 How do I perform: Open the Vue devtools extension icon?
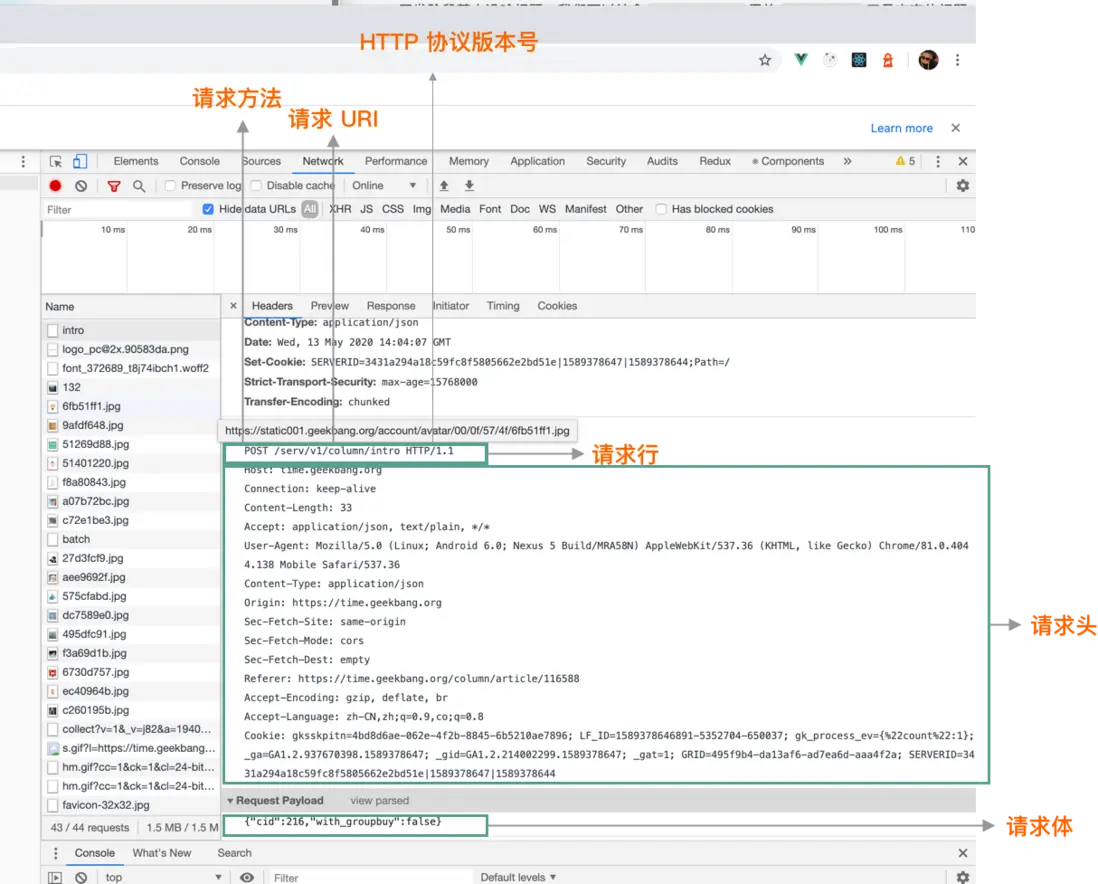(800, 60)
